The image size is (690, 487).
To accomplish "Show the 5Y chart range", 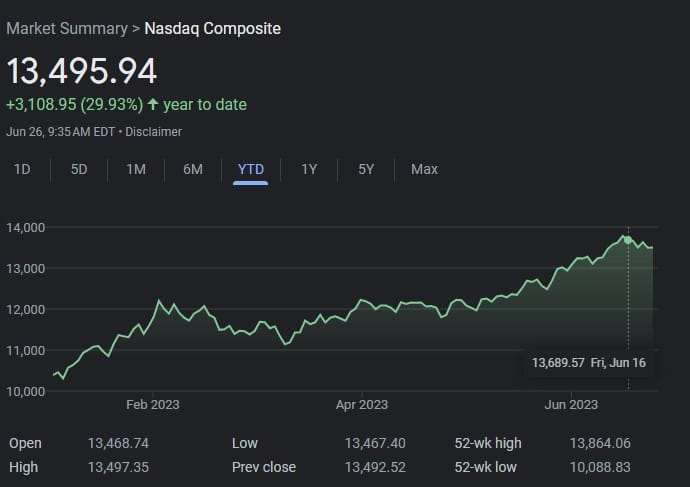I will (x=366, y=169).
